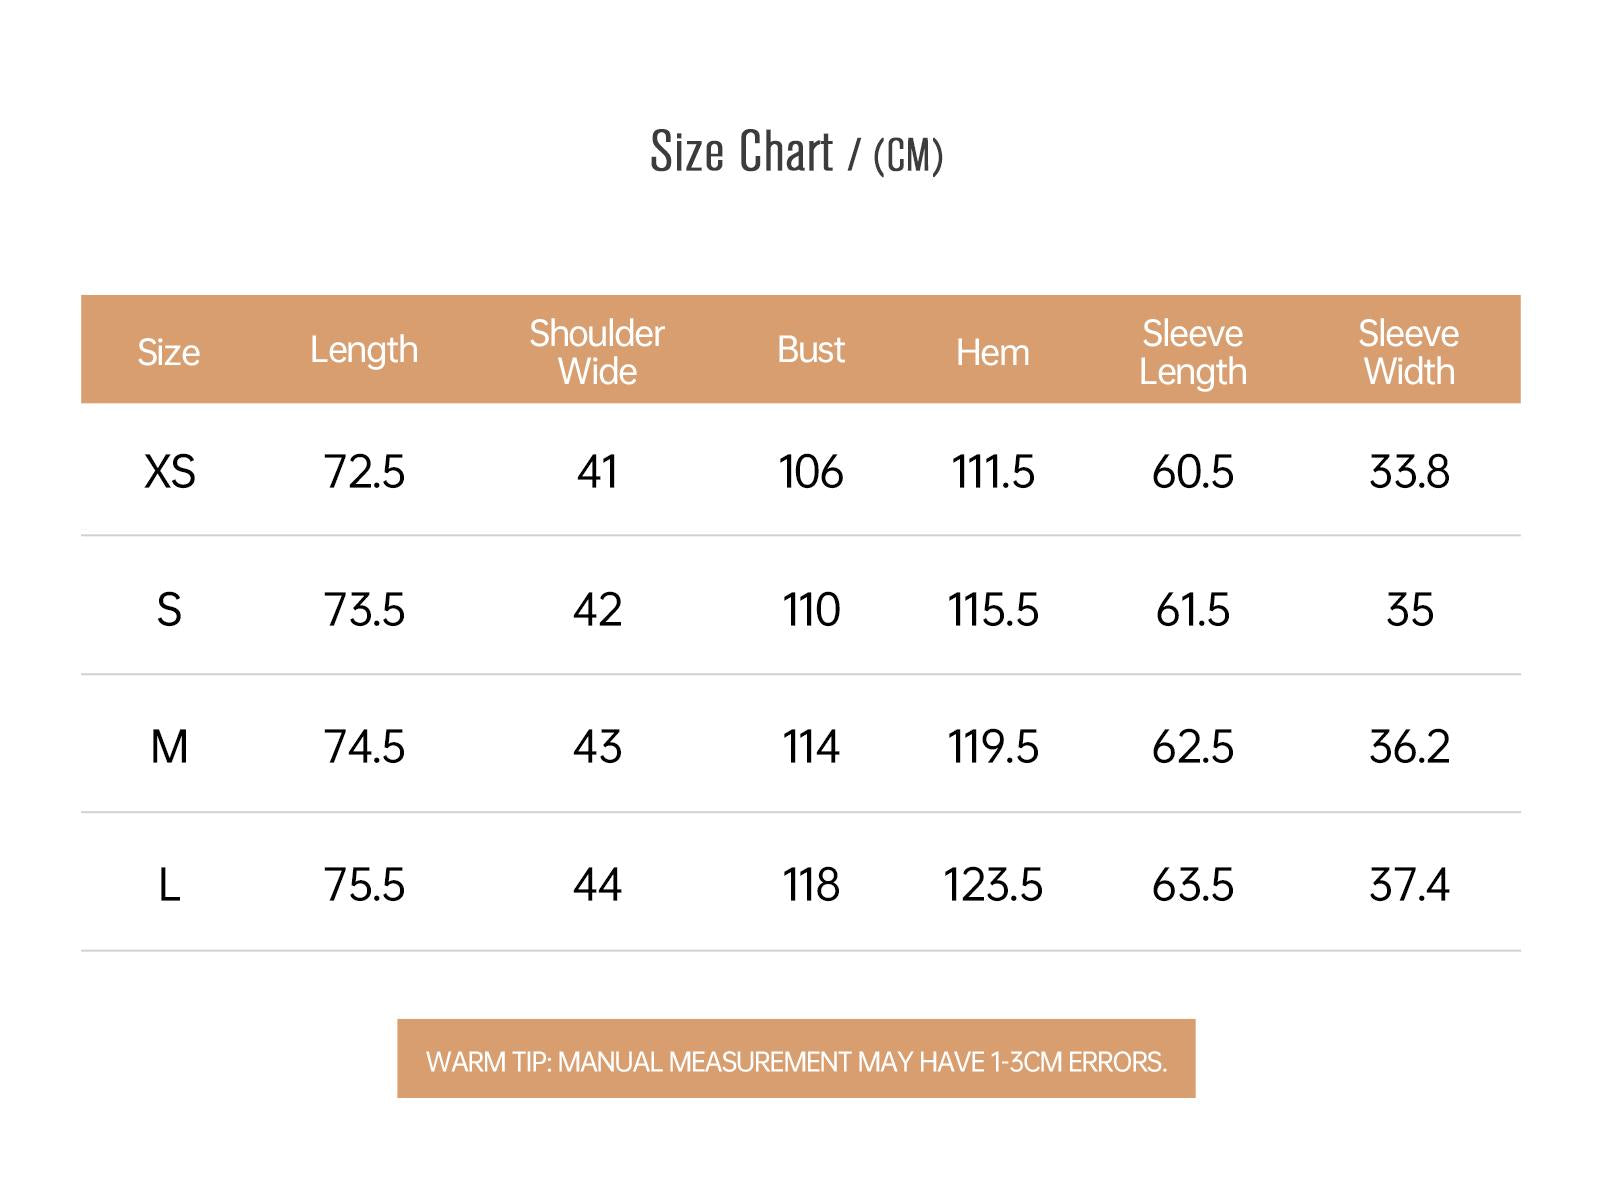This screenshot has height=1200, width=1600.
Task: Select the Hem column header
Action: (x=992, y=352)
